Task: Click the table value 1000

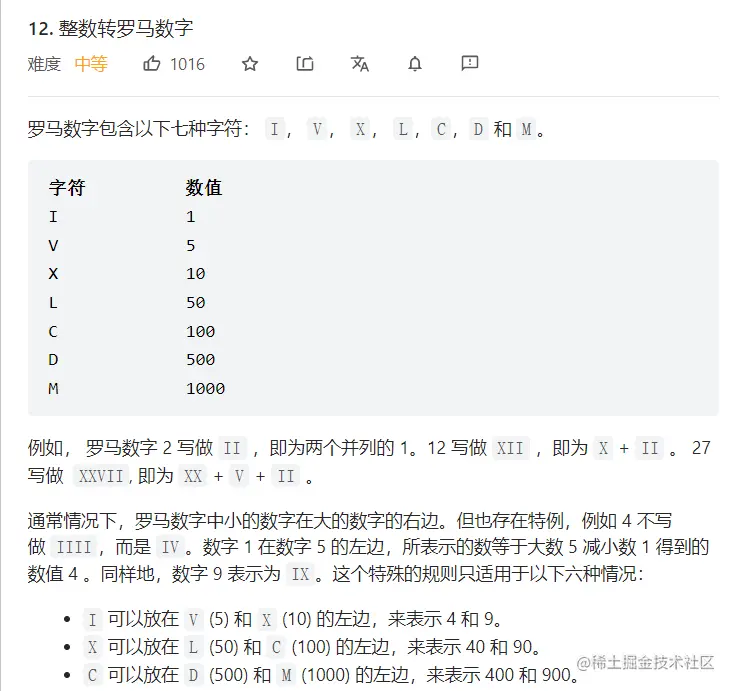Action: coord(206,389)
